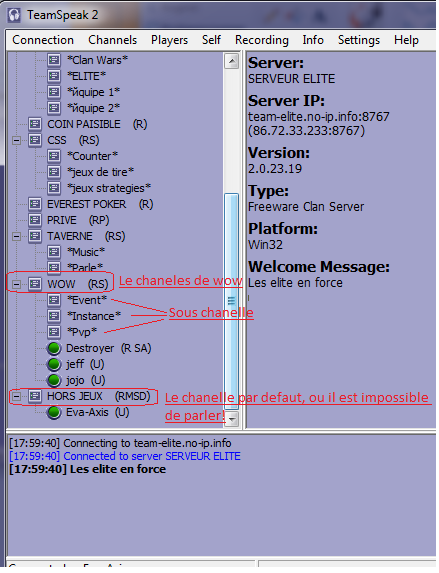Select player Eva-Axis (U) name
Viewport: 439px width, 573px height.
[98, 413]
